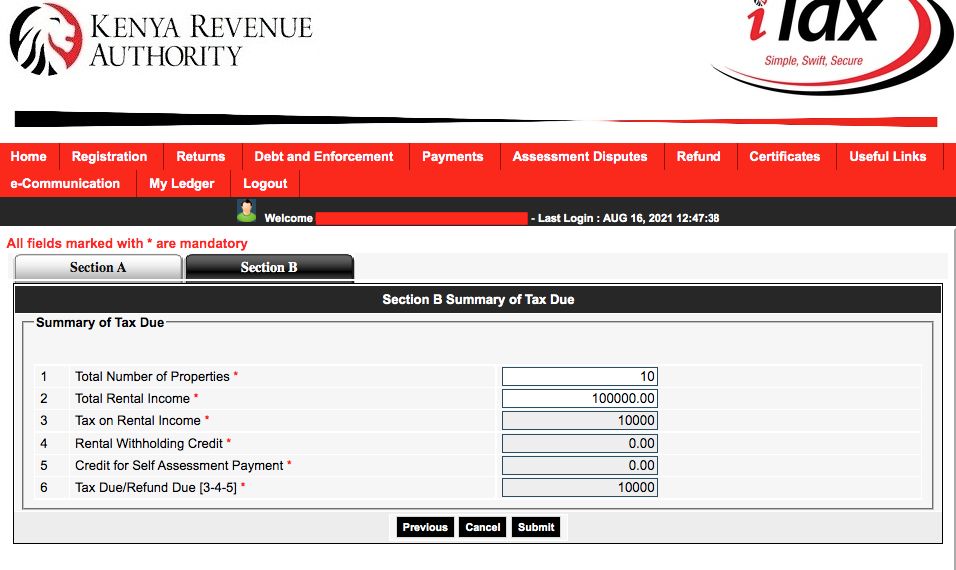
Task: Click the Previous button
Action: (425, 527)
